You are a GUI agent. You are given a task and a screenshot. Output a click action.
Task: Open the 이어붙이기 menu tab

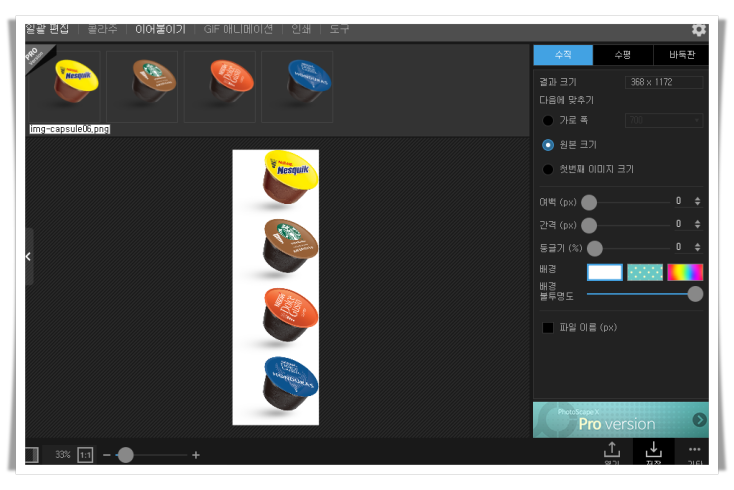(x=161, y=29)
